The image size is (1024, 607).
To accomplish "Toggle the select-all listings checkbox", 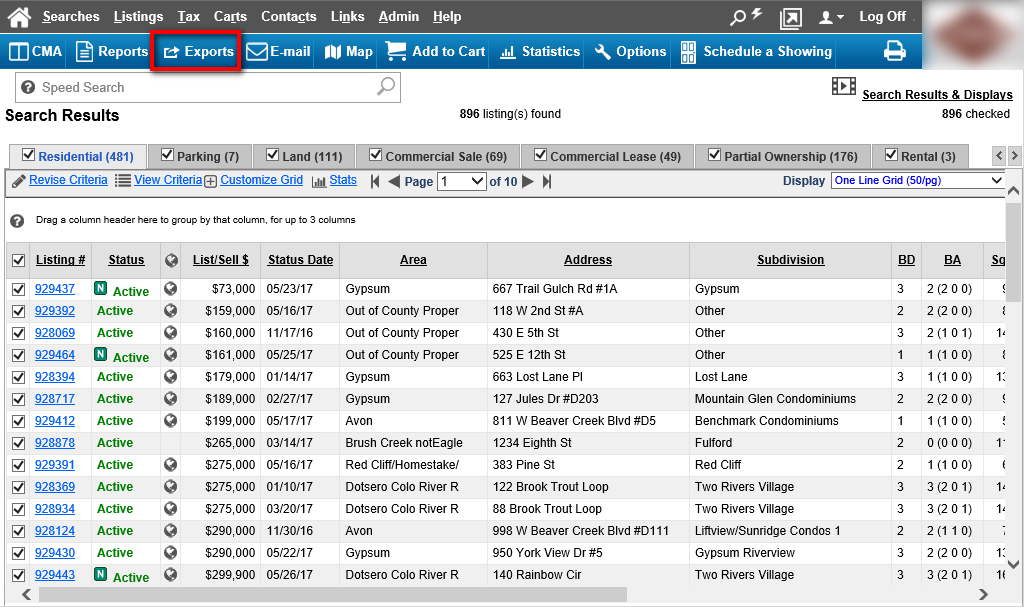I will (18, 261).
